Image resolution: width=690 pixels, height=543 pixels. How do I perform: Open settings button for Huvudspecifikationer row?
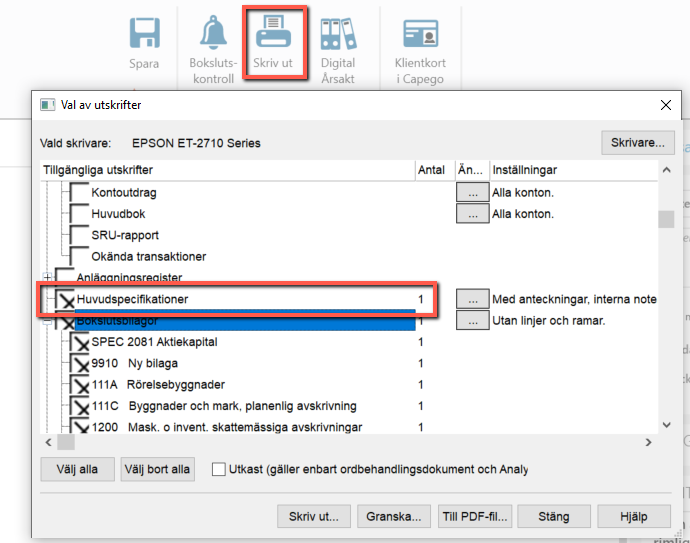tap(473, 299)
